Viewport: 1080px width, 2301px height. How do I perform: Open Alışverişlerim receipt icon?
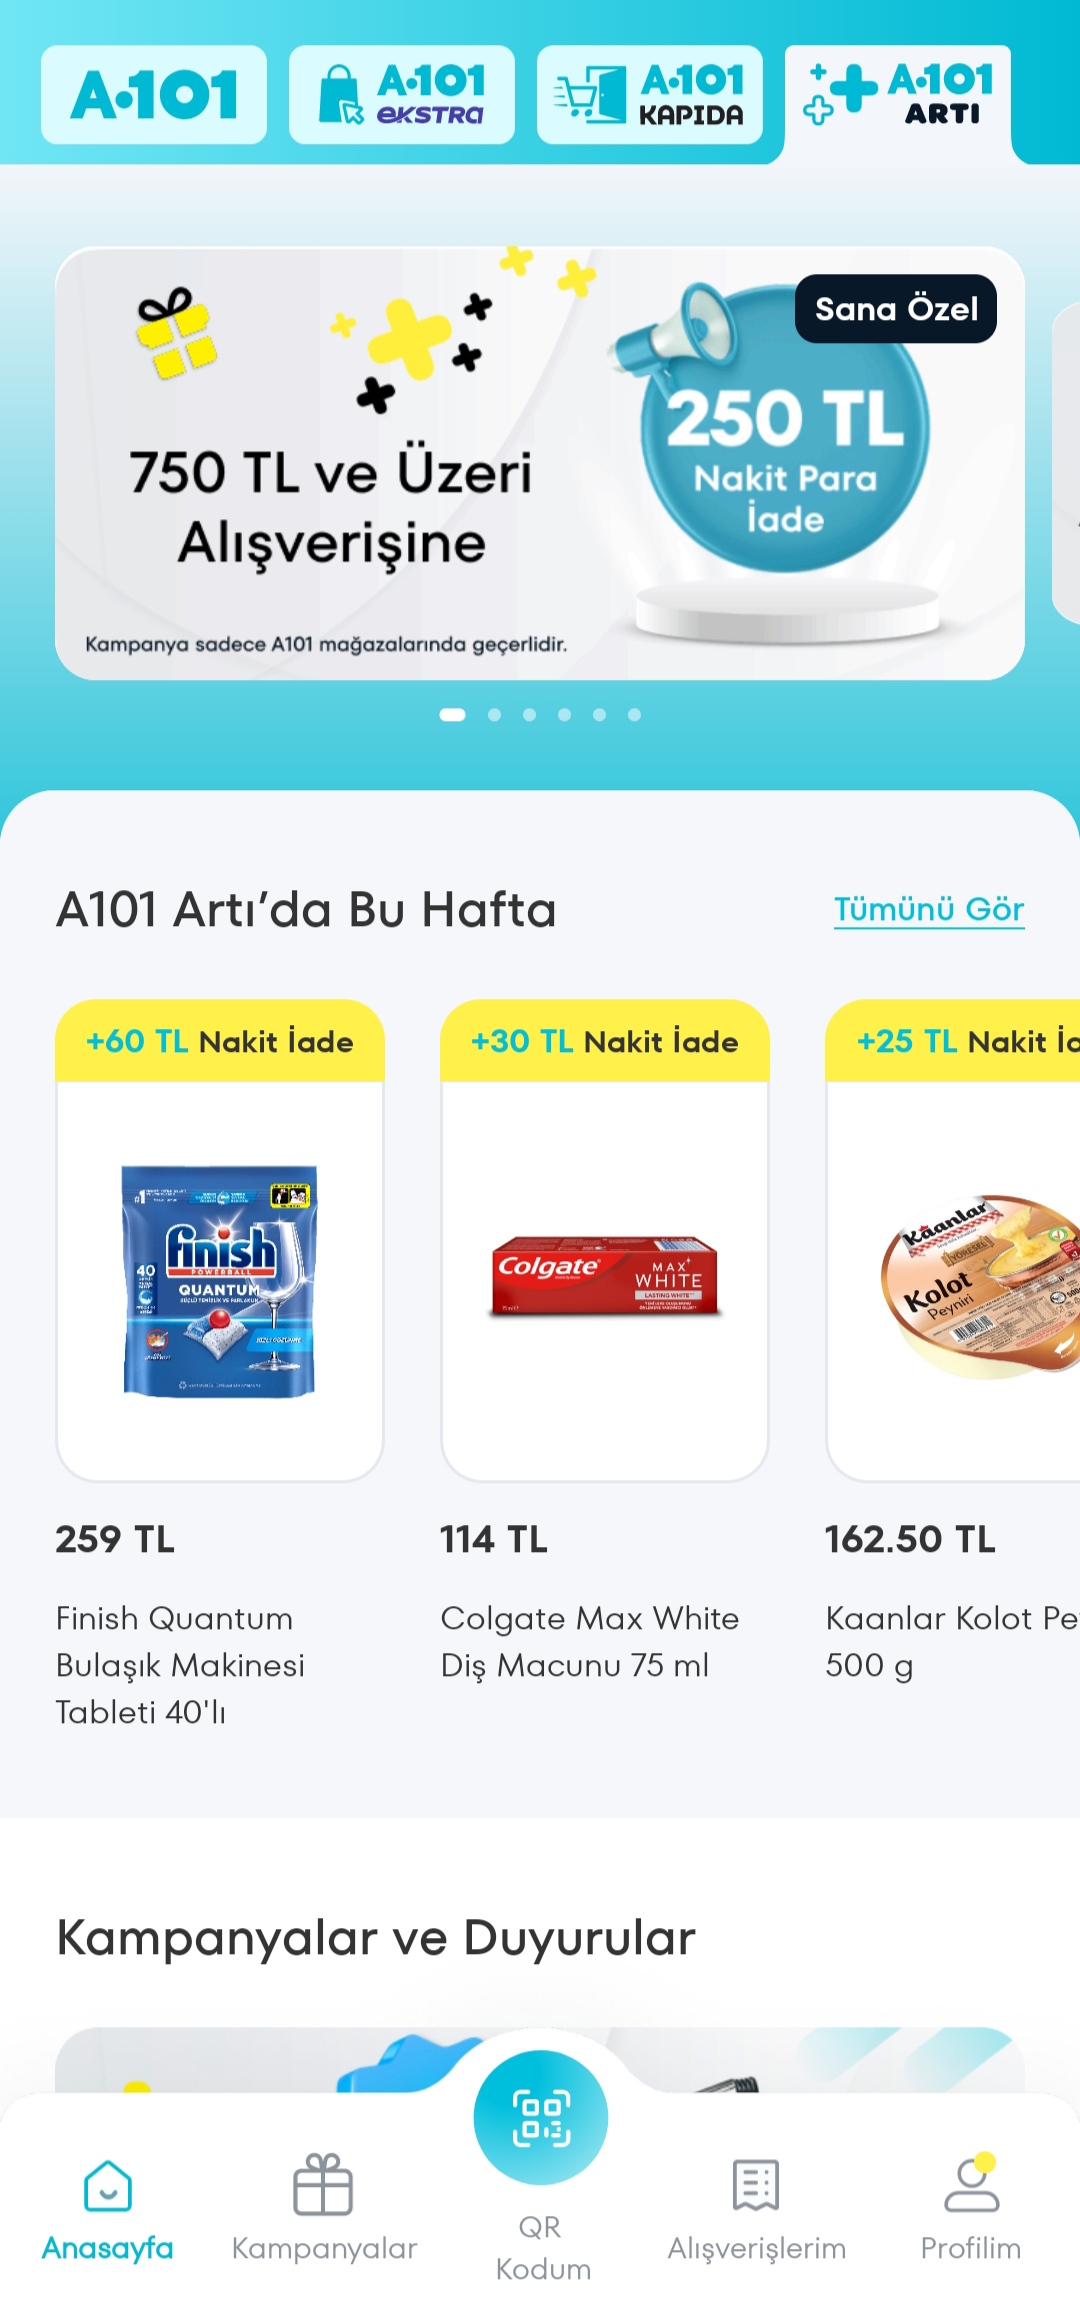[756, 2185]
